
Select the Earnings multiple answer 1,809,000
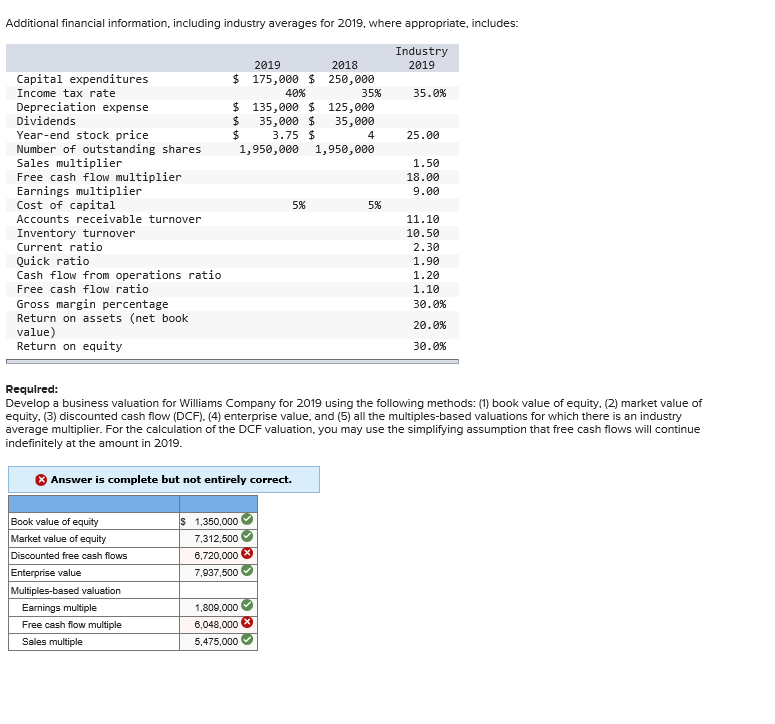click(216, 608)
